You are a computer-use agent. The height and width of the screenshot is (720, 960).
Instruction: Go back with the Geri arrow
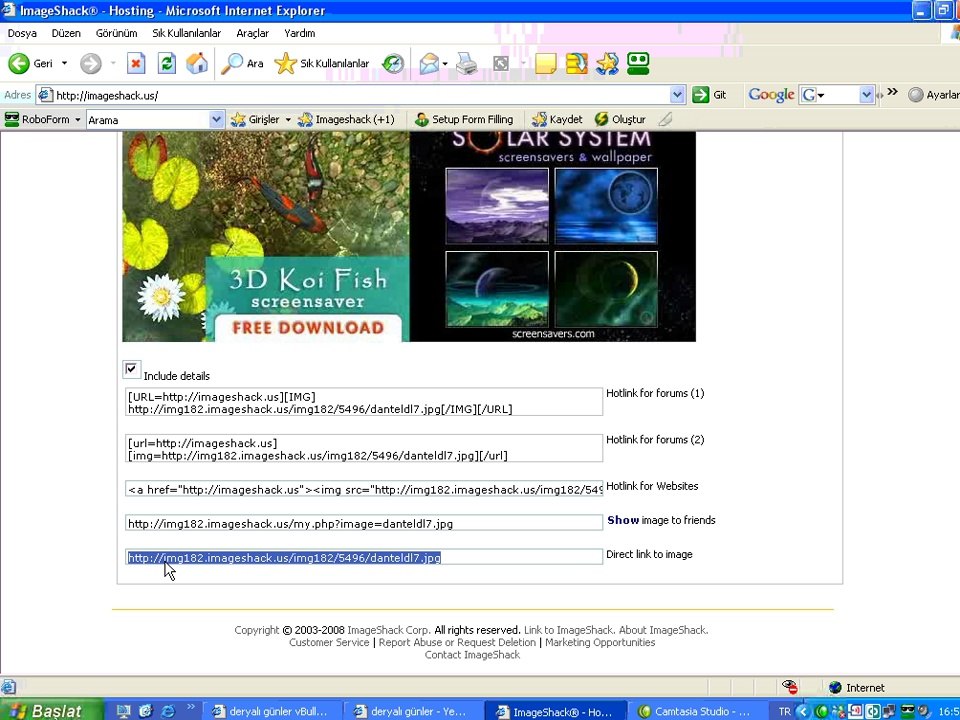[x=31, y=63]
